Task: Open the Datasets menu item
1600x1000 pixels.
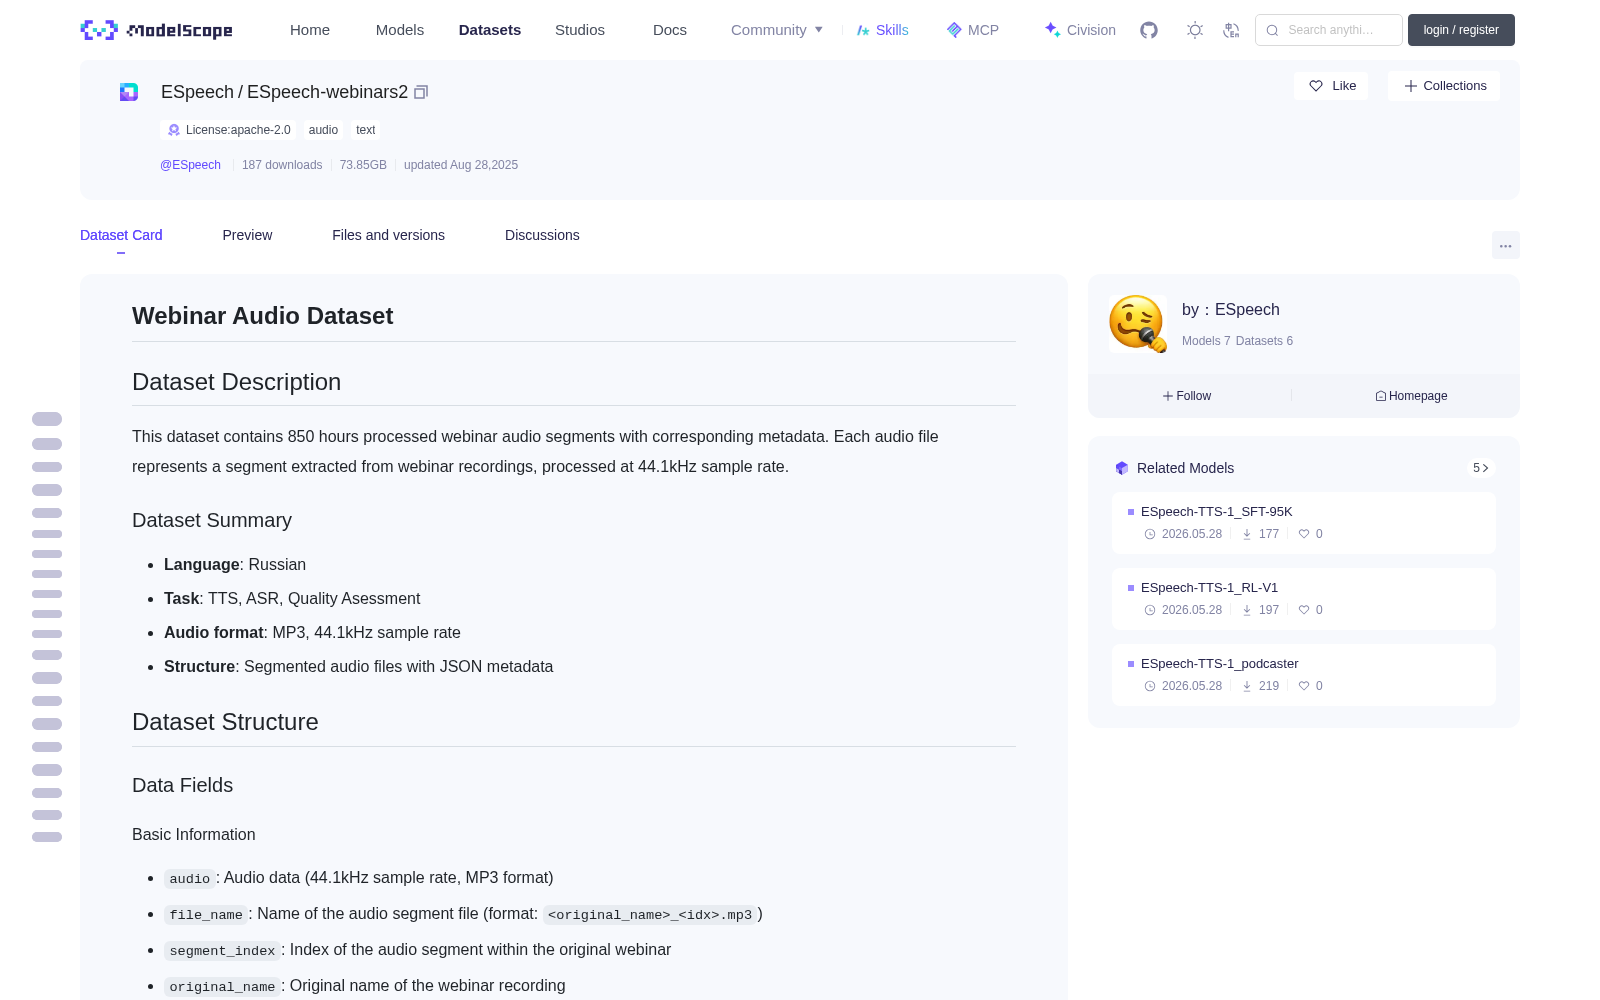Action: tap(490, 30)
